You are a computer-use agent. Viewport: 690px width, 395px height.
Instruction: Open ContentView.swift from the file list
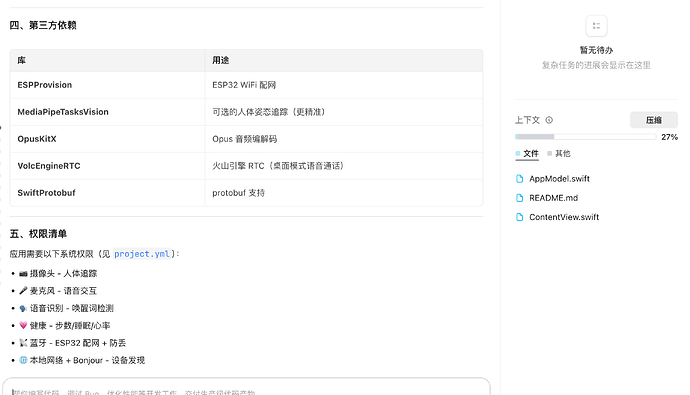(564, 217)
